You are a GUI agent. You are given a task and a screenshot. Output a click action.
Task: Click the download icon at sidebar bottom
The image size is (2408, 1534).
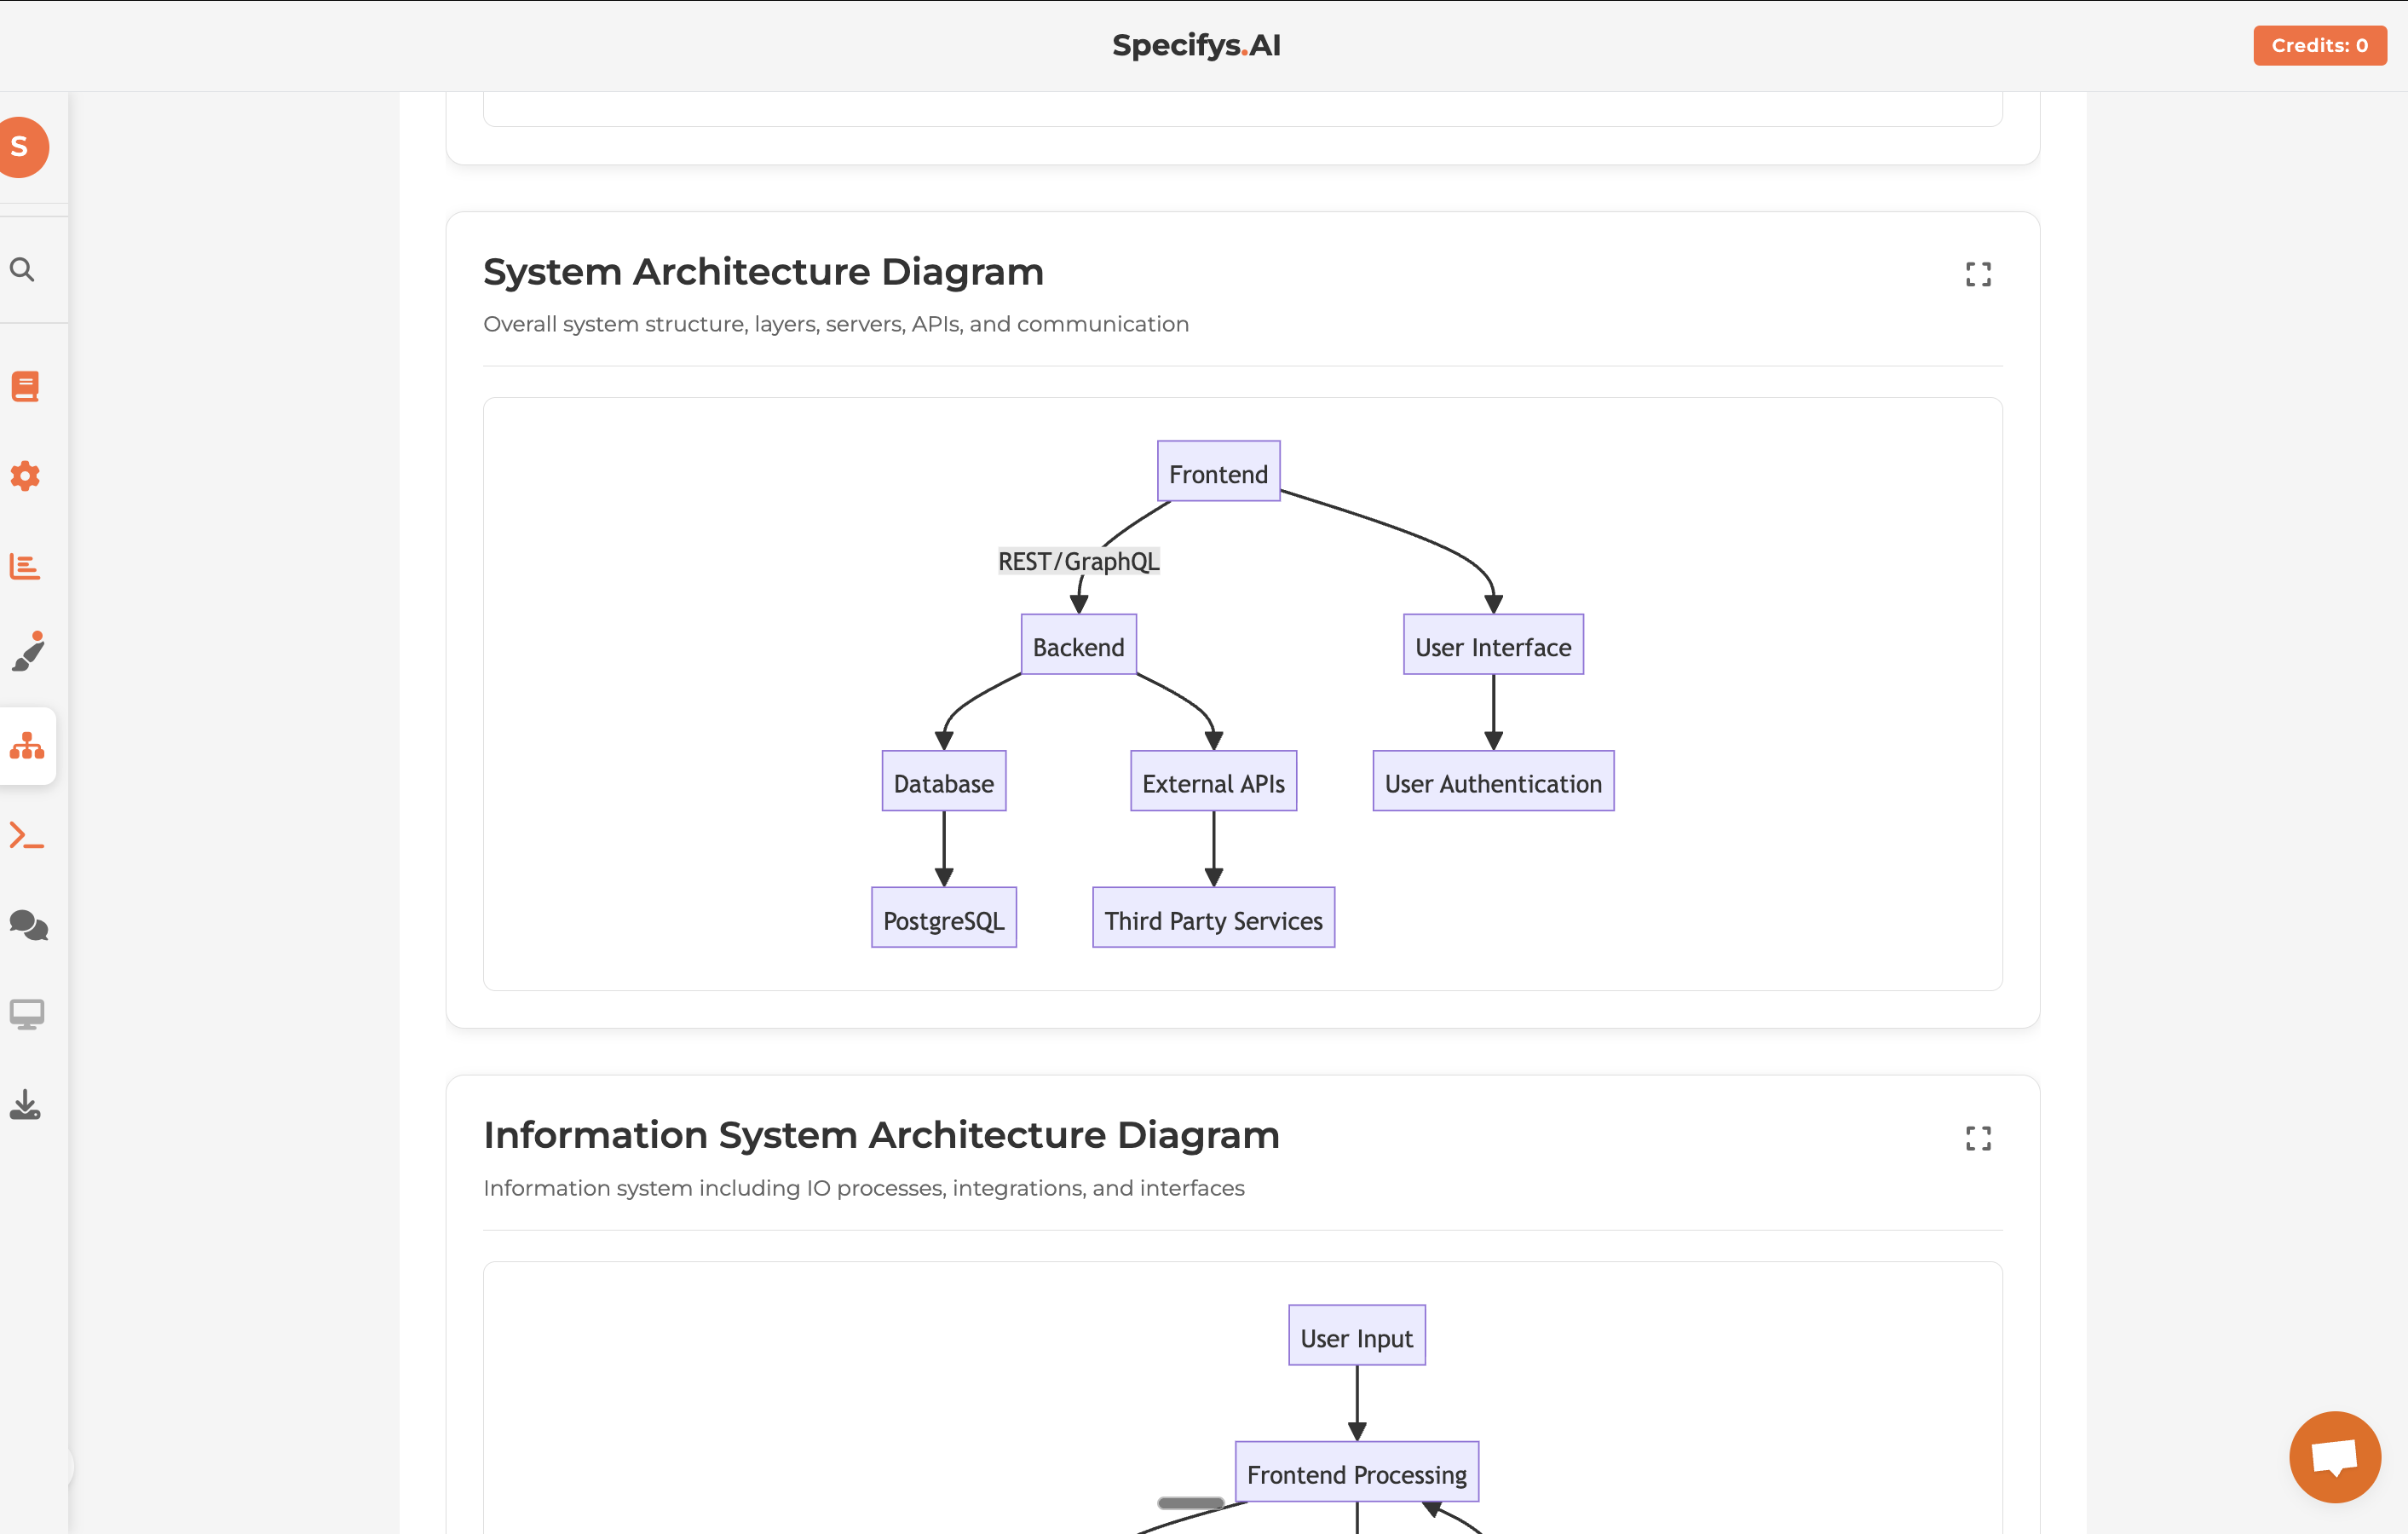[x=23, y=1104]
